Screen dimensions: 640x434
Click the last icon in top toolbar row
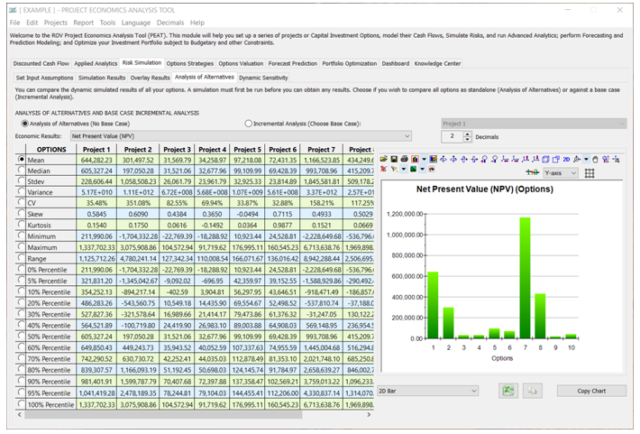point(616,159)
